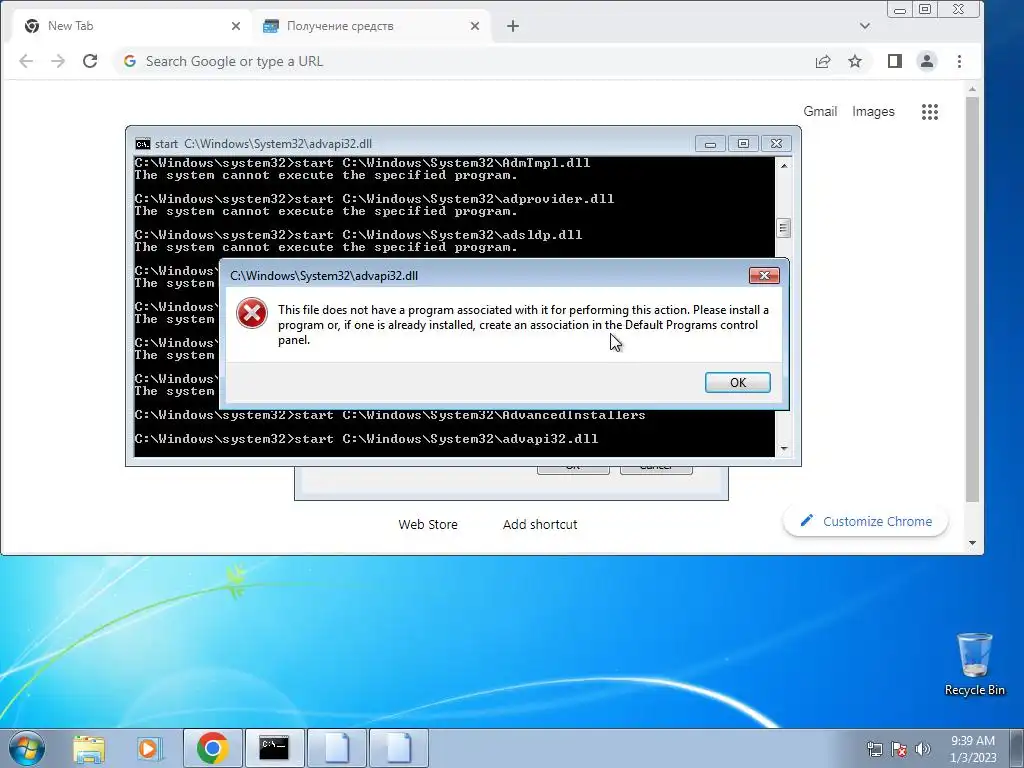
Task: Open the volume speaker icon
Action: [923, 749]
